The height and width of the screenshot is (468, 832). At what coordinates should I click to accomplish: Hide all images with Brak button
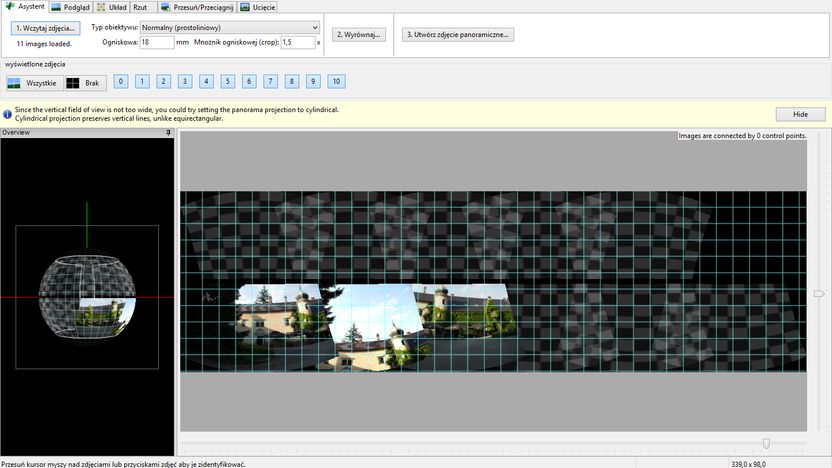coord(85,83)
